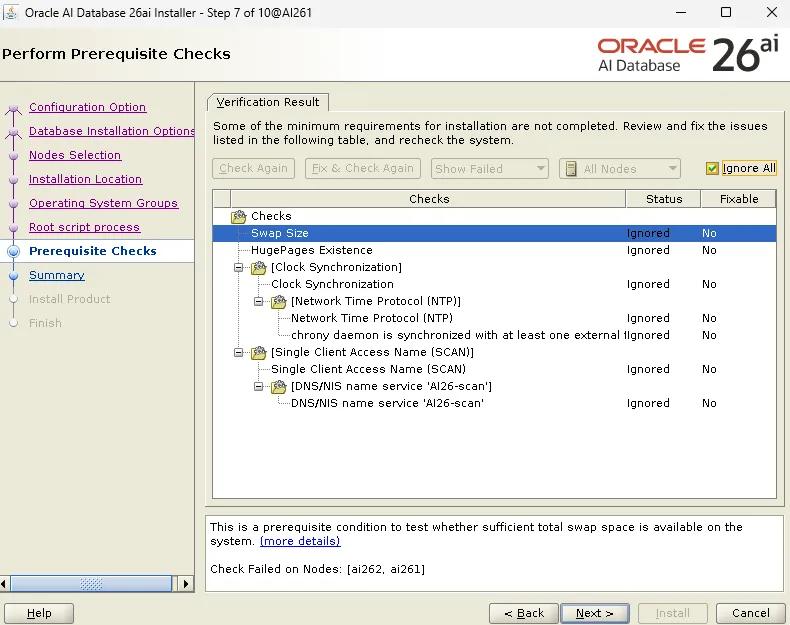Click the Check Again button
This screenshot has height=625, width=790.
tap(253, 168)
